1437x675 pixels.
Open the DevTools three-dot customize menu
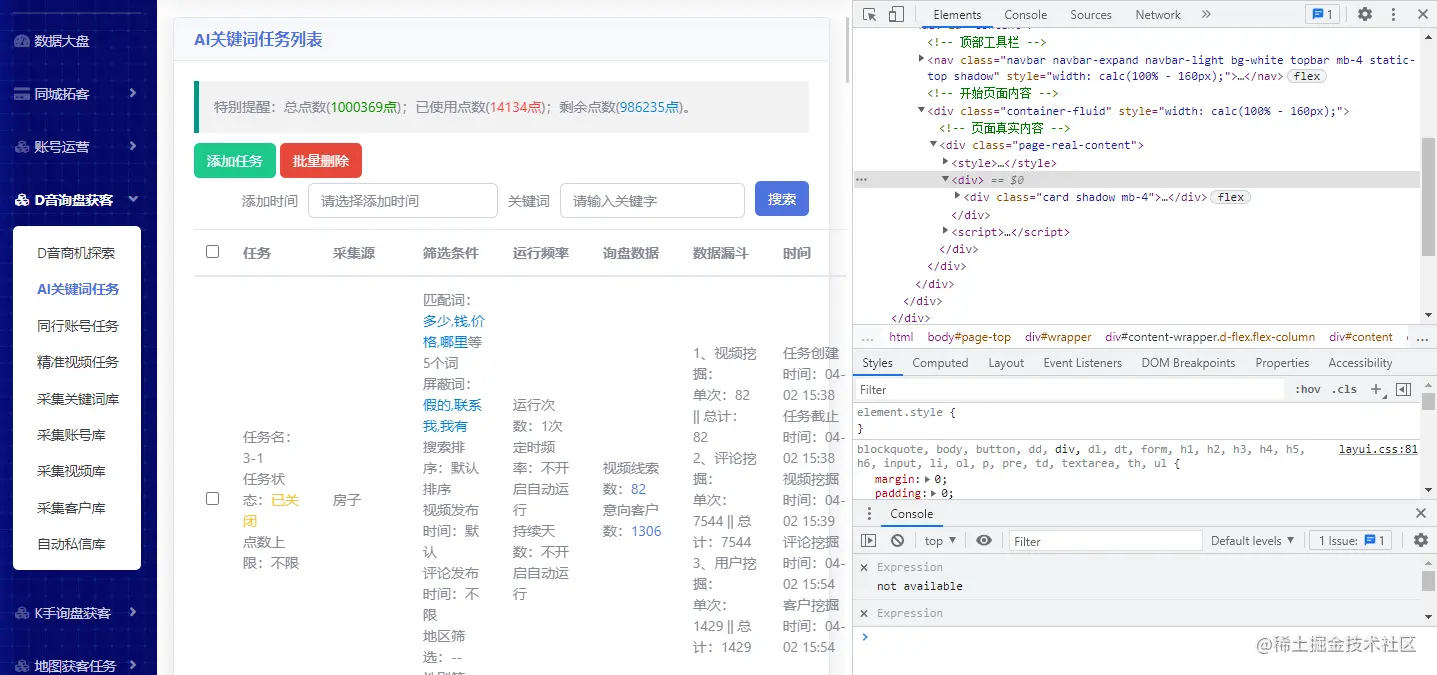[1394, 14]
